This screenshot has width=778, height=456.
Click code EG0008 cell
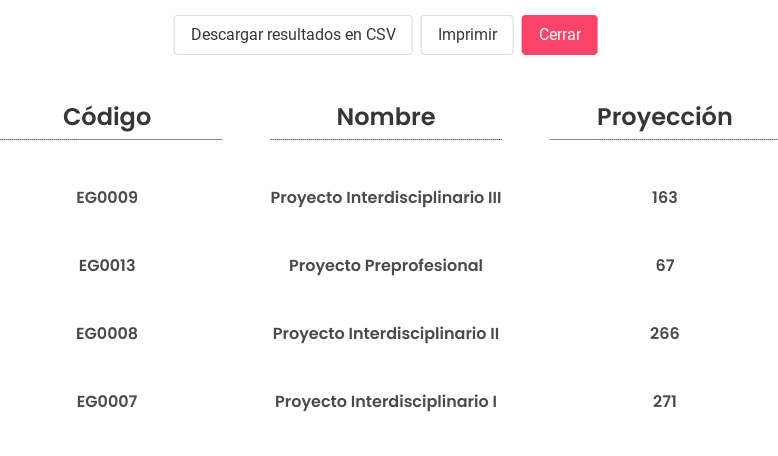click(x=107, y=333)
